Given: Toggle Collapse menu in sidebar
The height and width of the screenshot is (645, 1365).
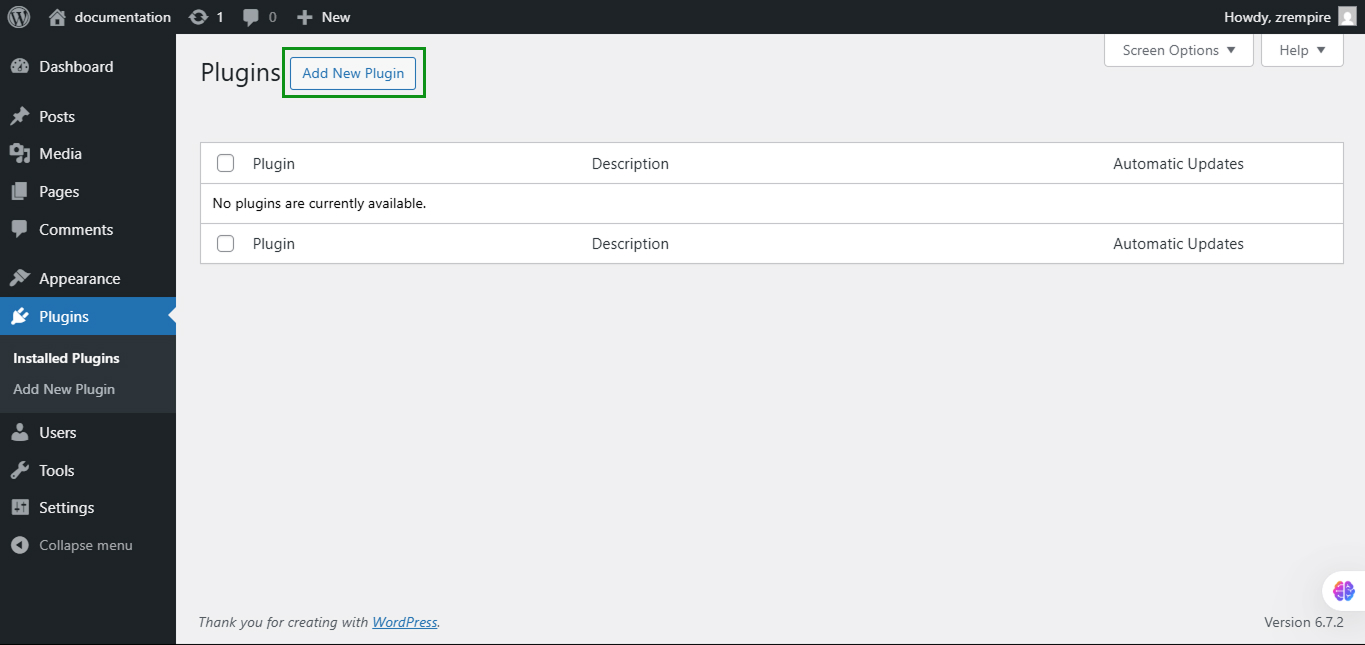Looking at the screenshot, I should 71,545.
